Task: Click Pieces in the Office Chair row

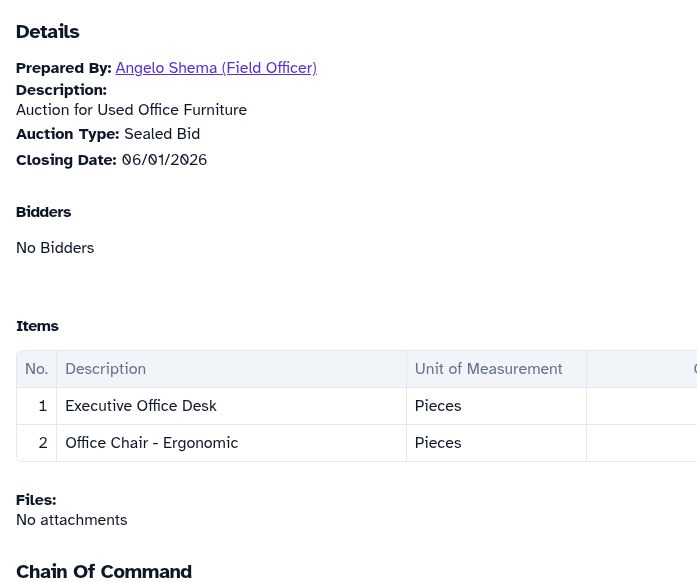Action: coord(438,443)
